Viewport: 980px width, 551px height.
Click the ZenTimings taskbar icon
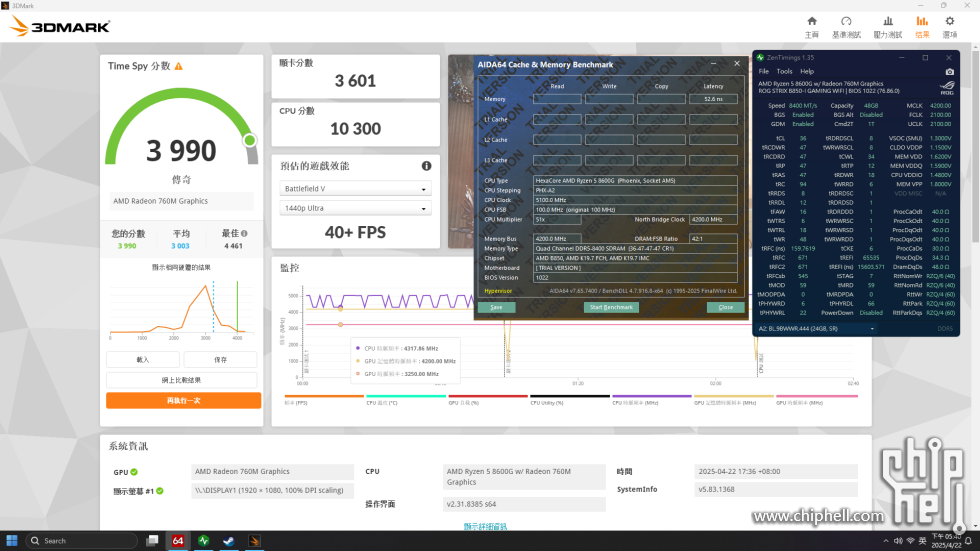(x=204, y=540)
